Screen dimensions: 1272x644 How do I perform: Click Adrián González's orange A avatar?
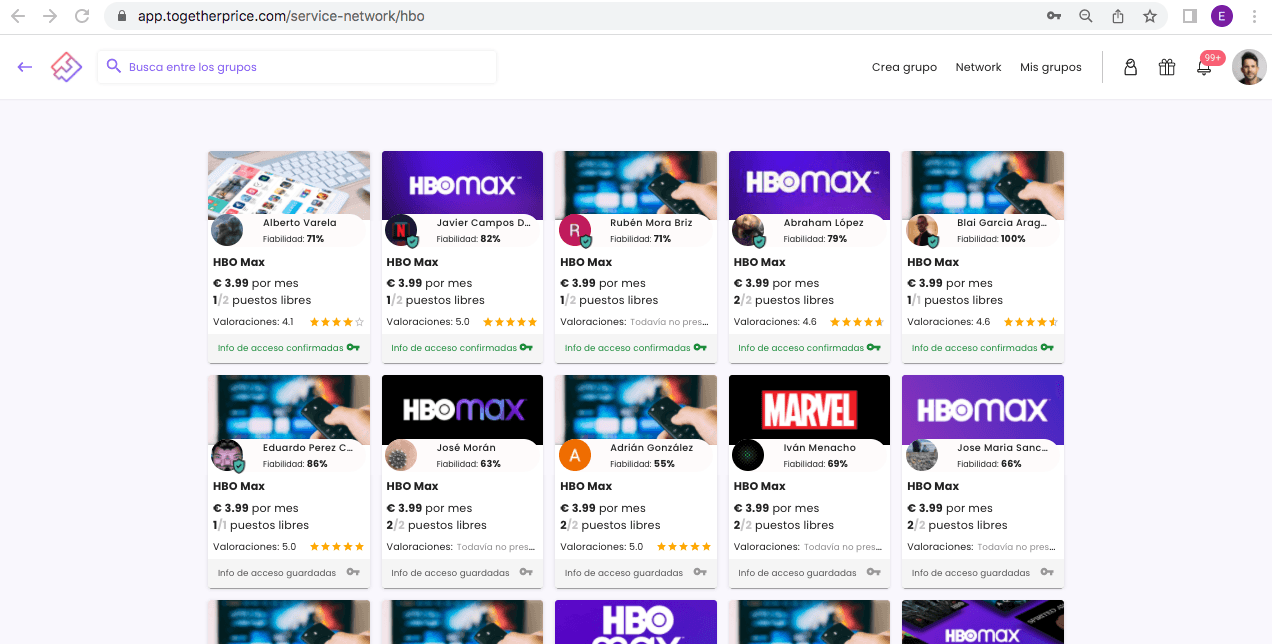tap(575, 455)
